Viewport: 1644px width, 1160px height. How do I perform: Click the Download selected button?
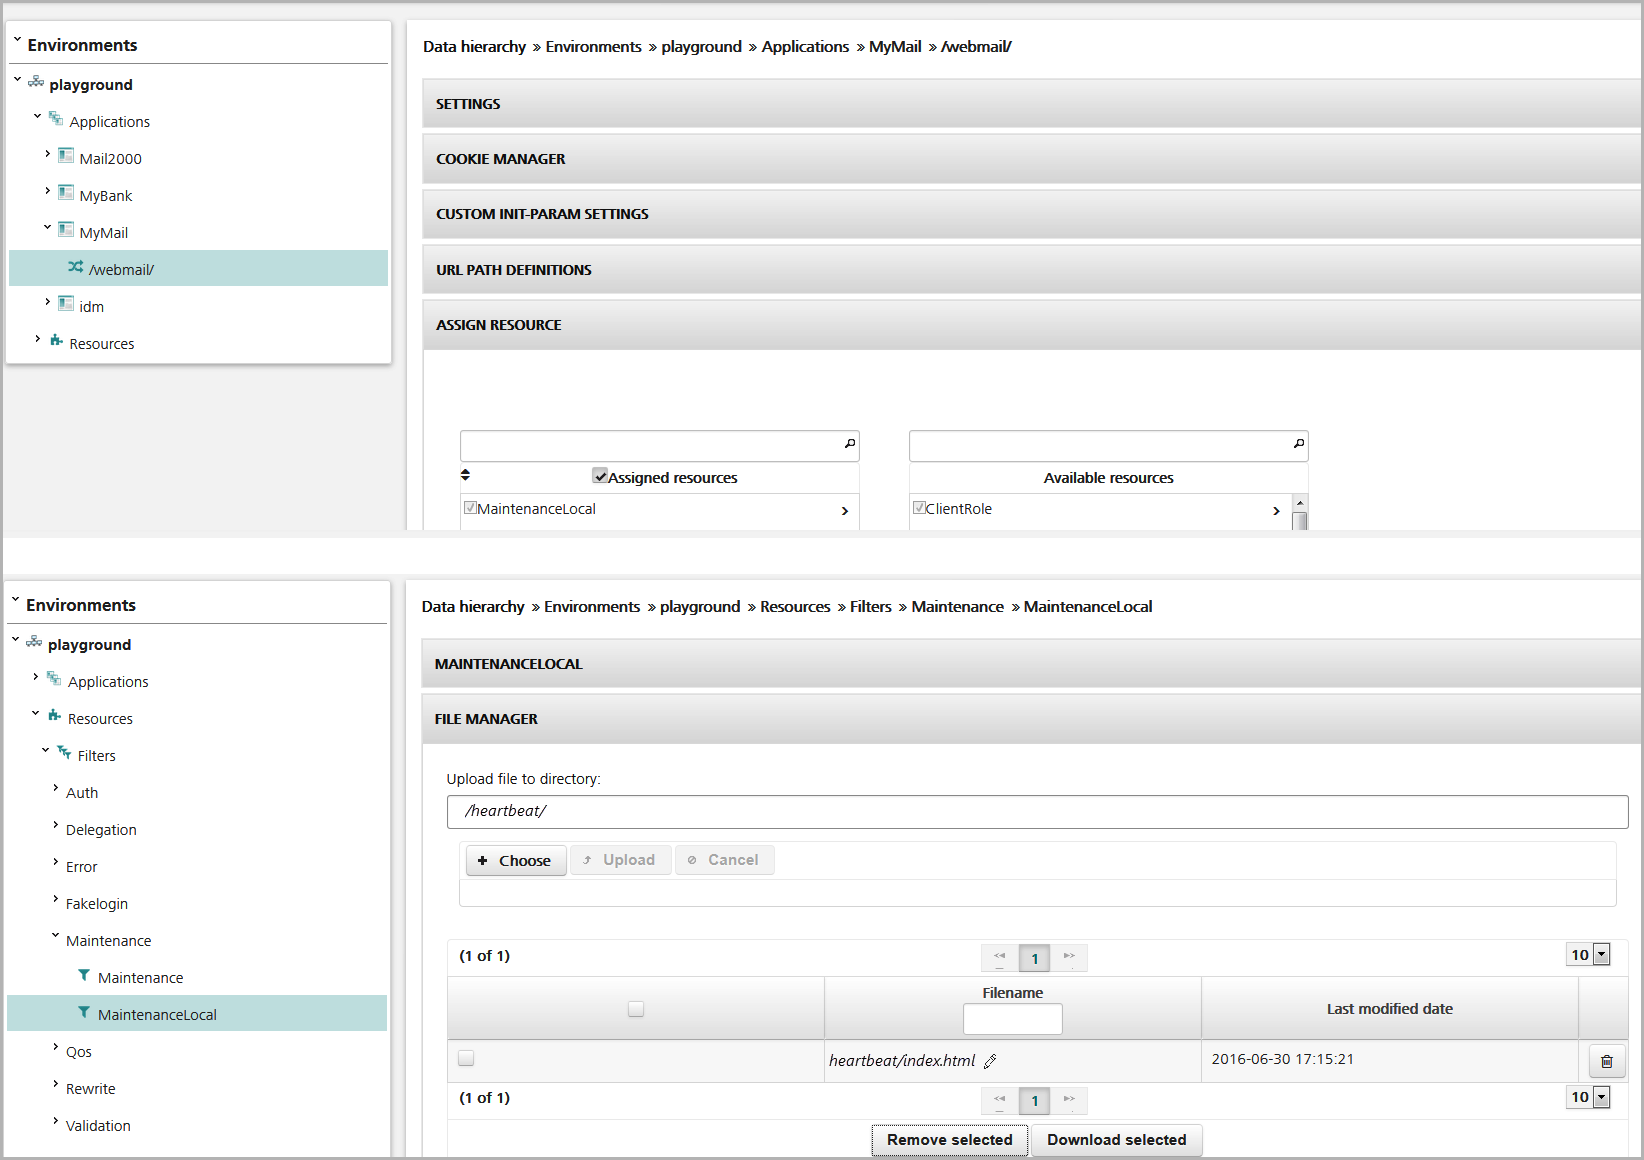coord(1117,1140)
